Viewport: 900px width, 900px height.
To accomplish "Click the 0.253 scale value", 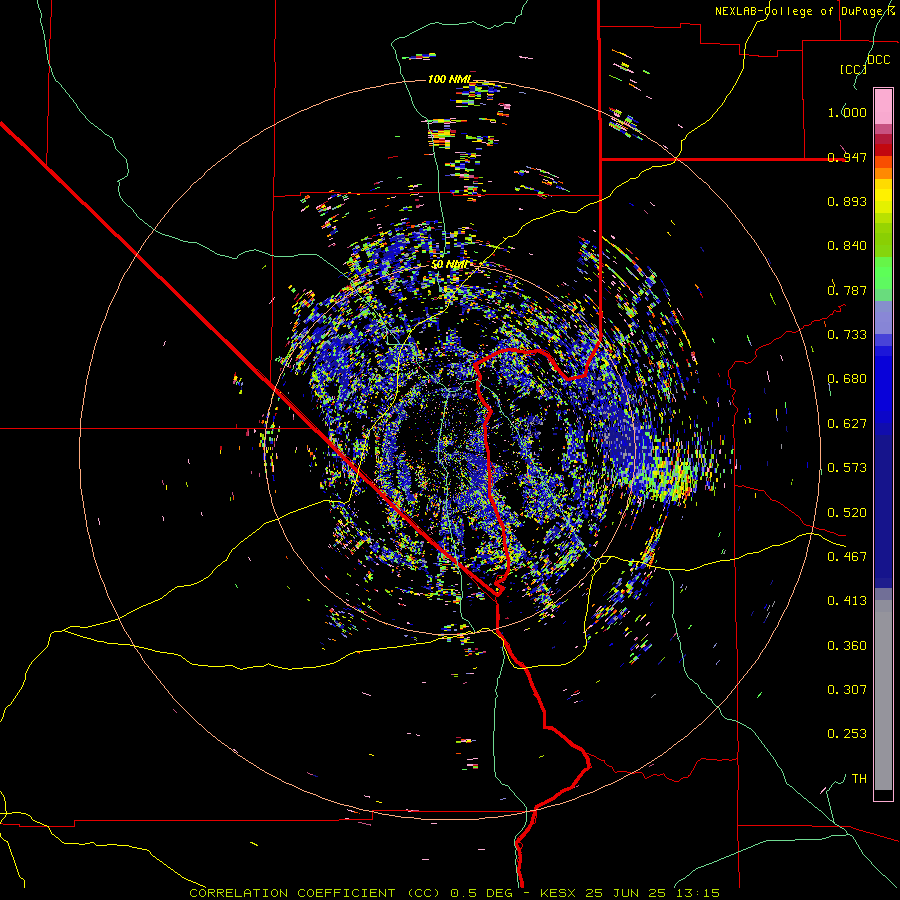I will point(847,734).
